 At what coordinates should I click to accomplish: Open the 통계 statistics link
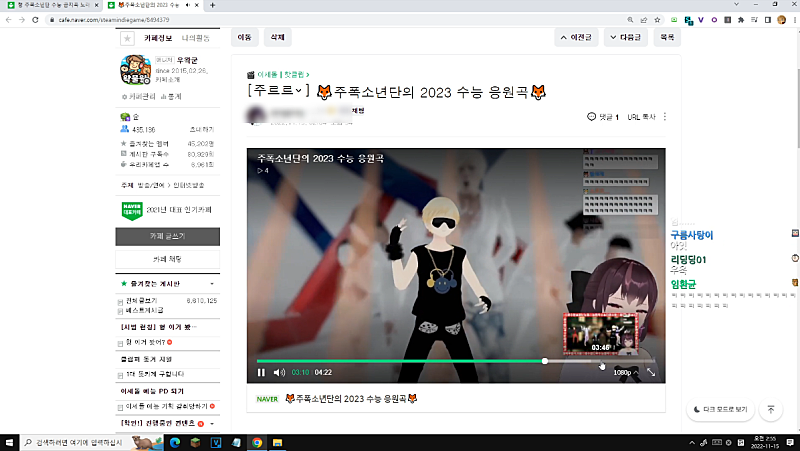click(x=171, y=96)
